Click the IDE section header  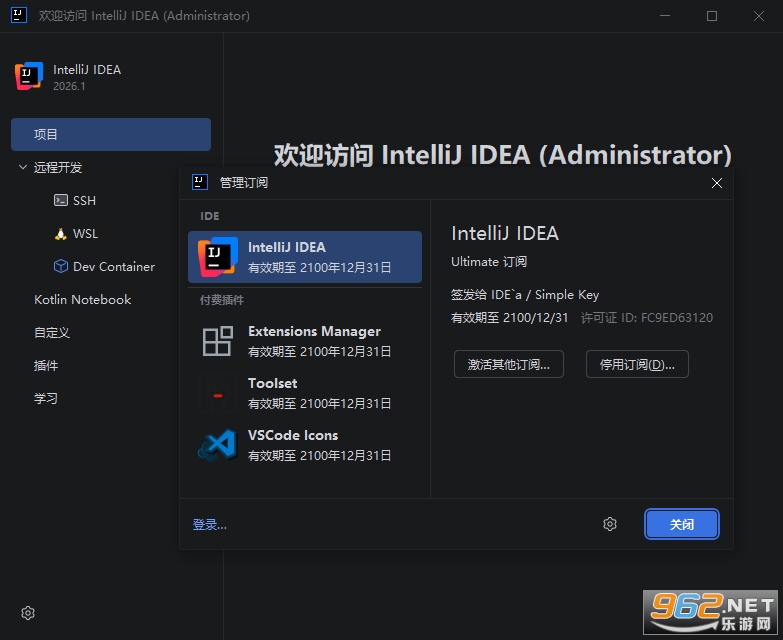pos(210,216)
